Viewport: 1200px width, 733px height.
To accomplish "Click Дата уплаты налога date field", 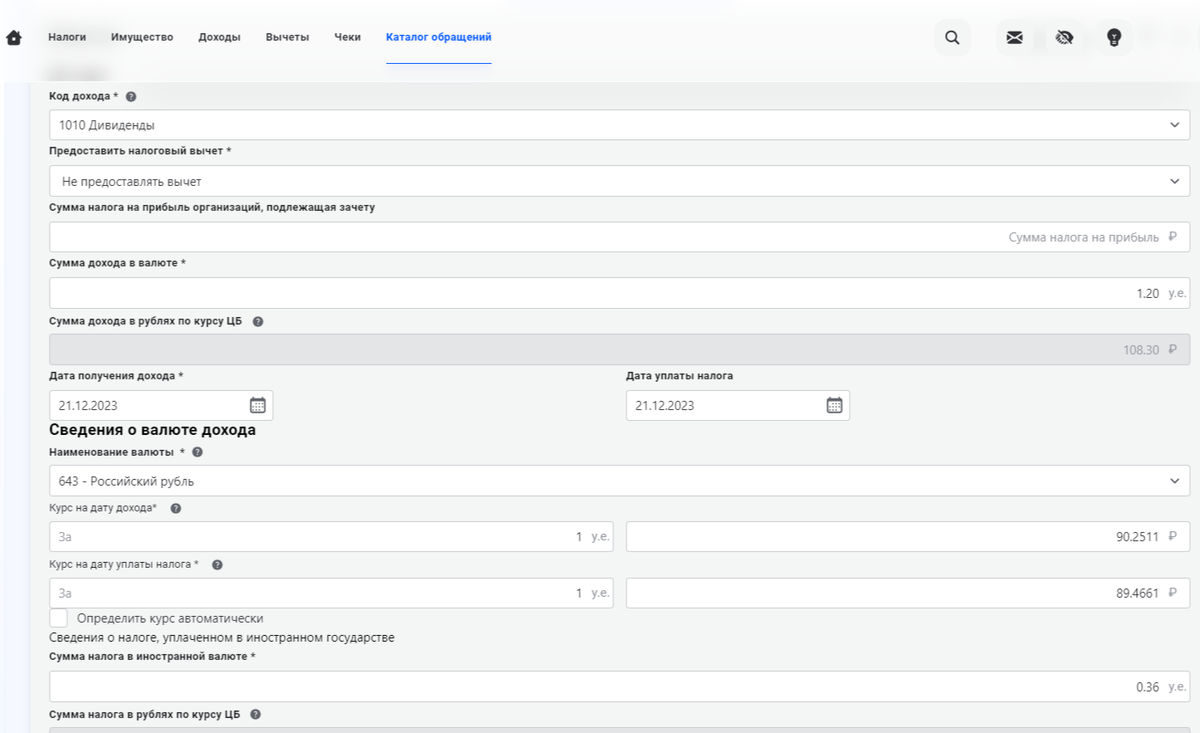I will [x=738, y=405].
